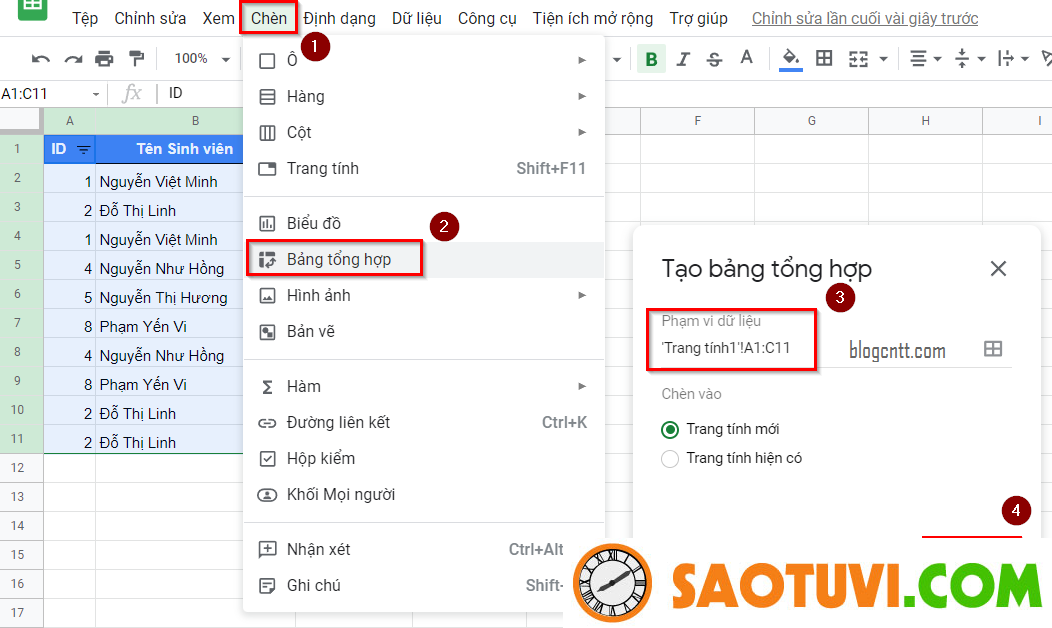Open 'Chỉnh sửa lần cuối' history link
Viewport: 1052px width, 628px height.
pyautogui.click(x=864, y=19)
